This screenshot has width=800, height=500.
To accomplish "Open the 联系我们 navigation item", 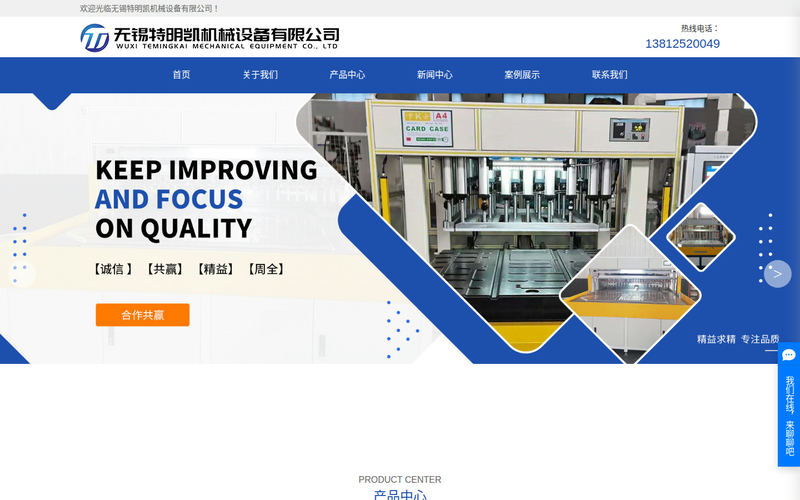I will 610,75.
